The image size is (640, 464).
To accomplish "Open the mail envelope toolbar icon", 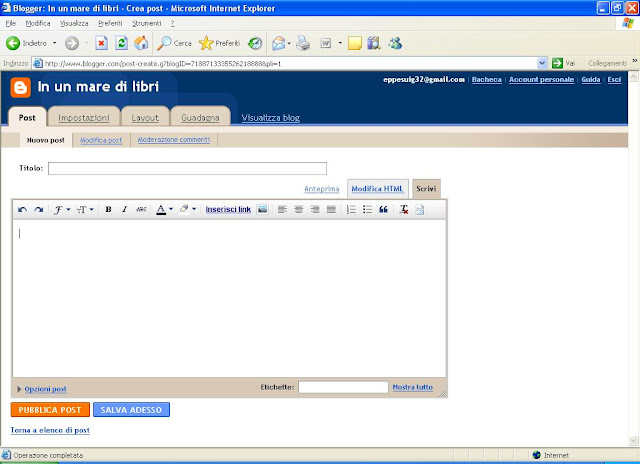I will [279, 43].
